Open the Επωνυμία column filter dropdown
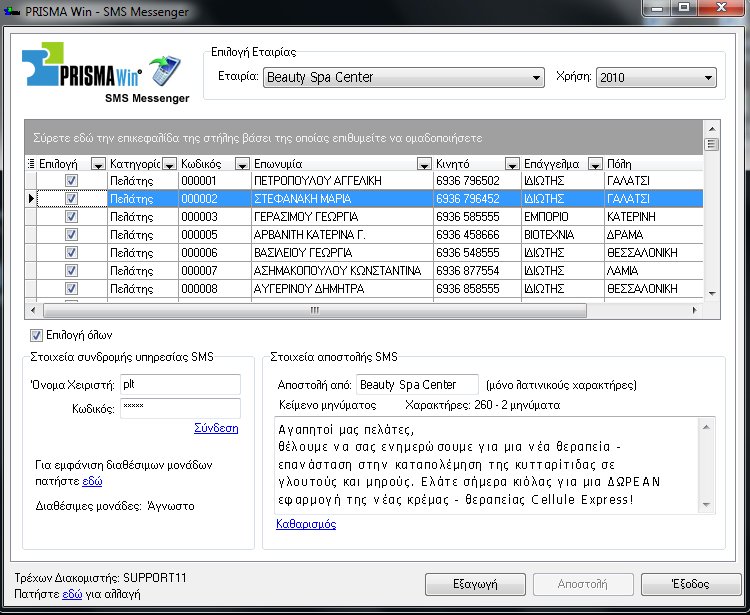The height and width of the screenshot is (615, 750). pyautogui.click(x=424, y=165)
